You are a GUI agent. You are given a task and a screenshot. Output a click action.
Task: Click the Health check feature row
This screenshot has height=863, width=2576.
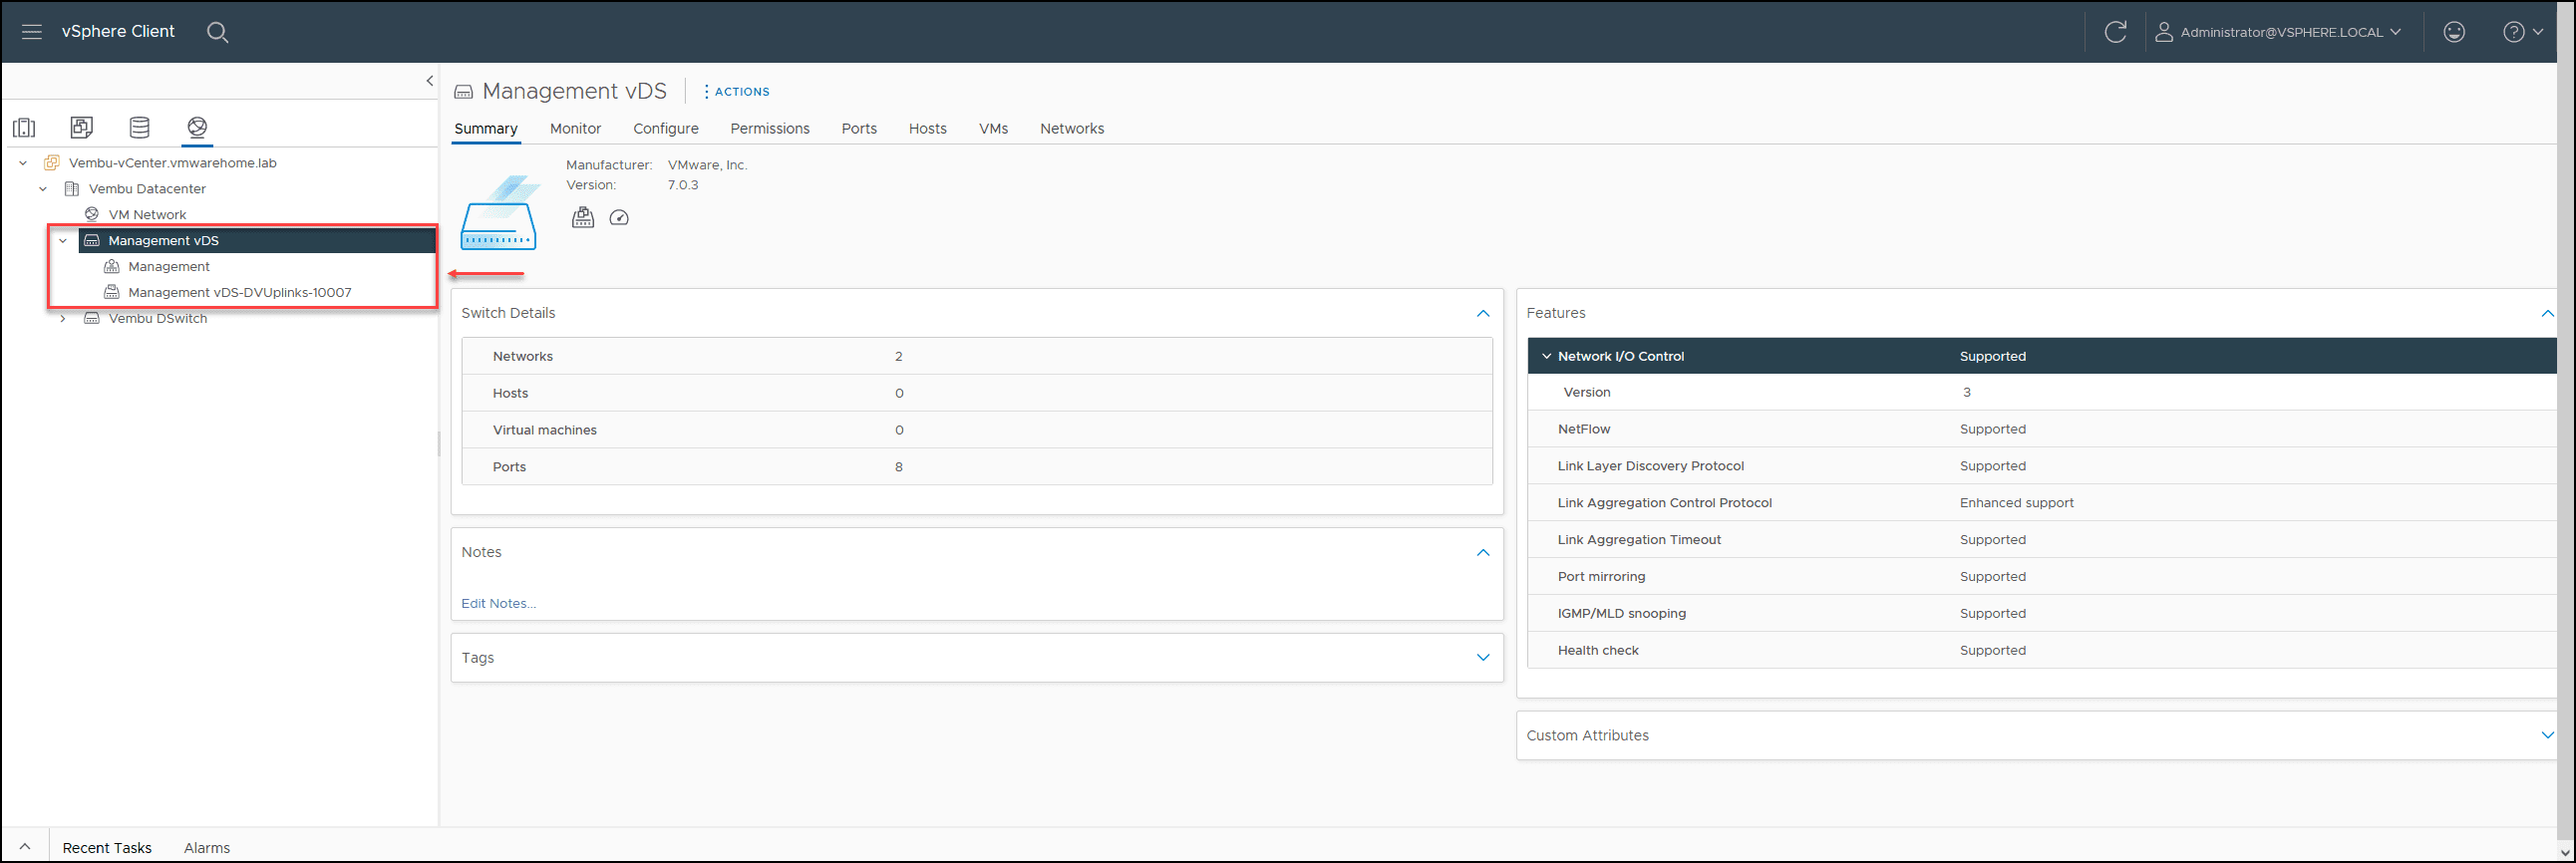click(2042, 651)
